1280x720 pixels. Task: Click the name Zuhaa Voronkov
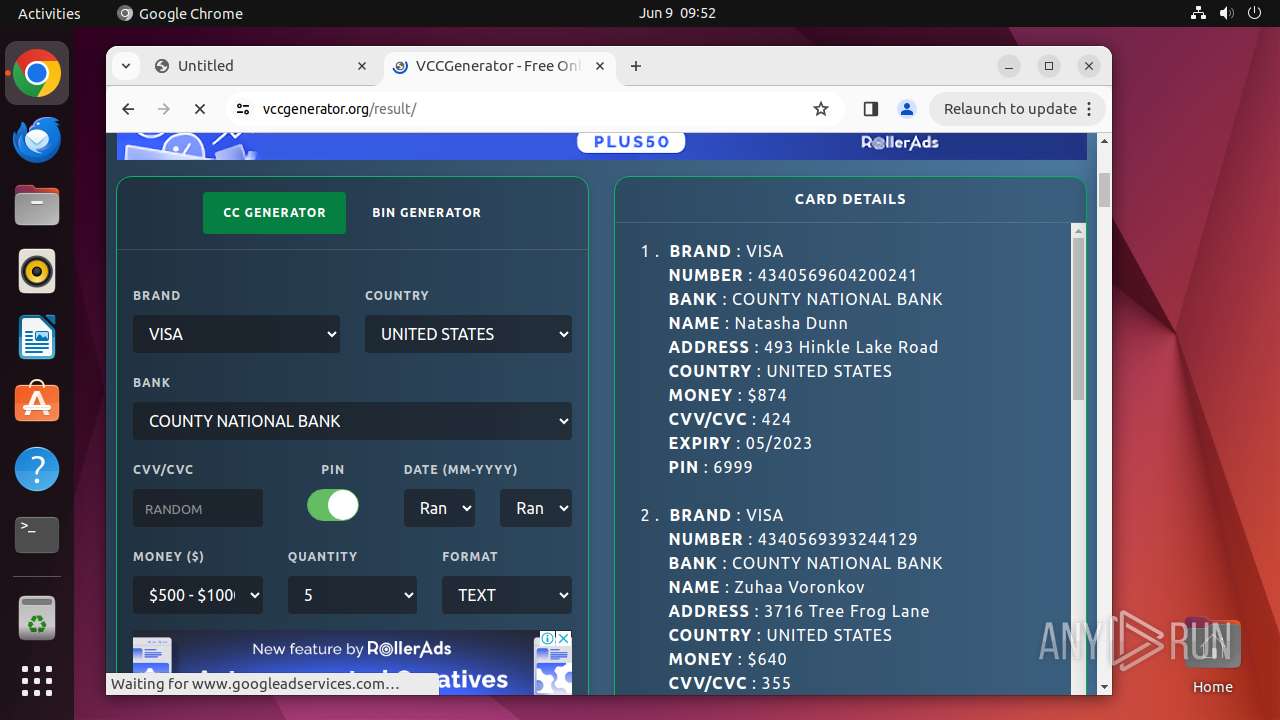[x=799, y=587]
